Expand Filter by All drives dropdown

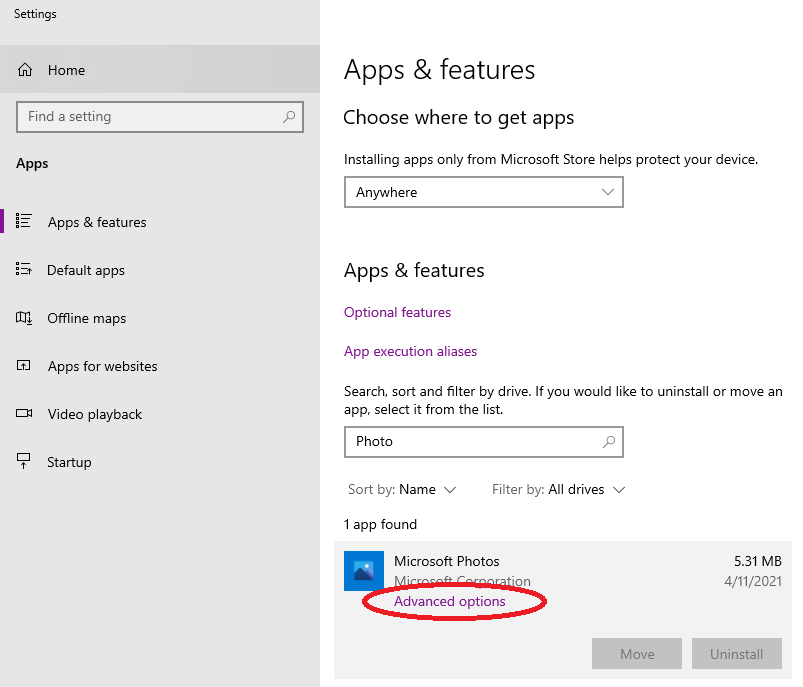pos(559,490)
